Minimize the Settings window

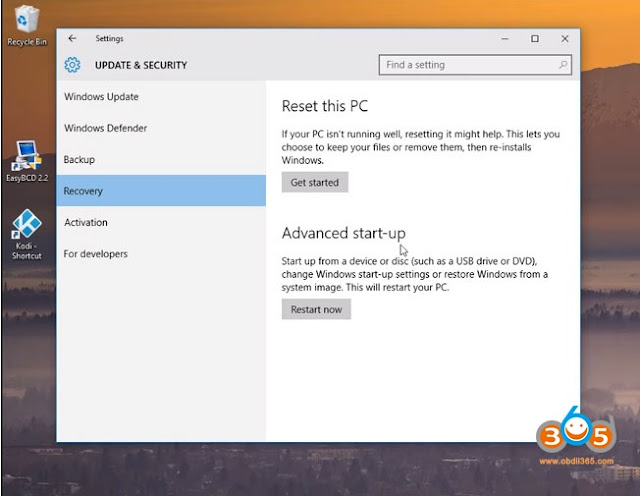pos(505,39)
